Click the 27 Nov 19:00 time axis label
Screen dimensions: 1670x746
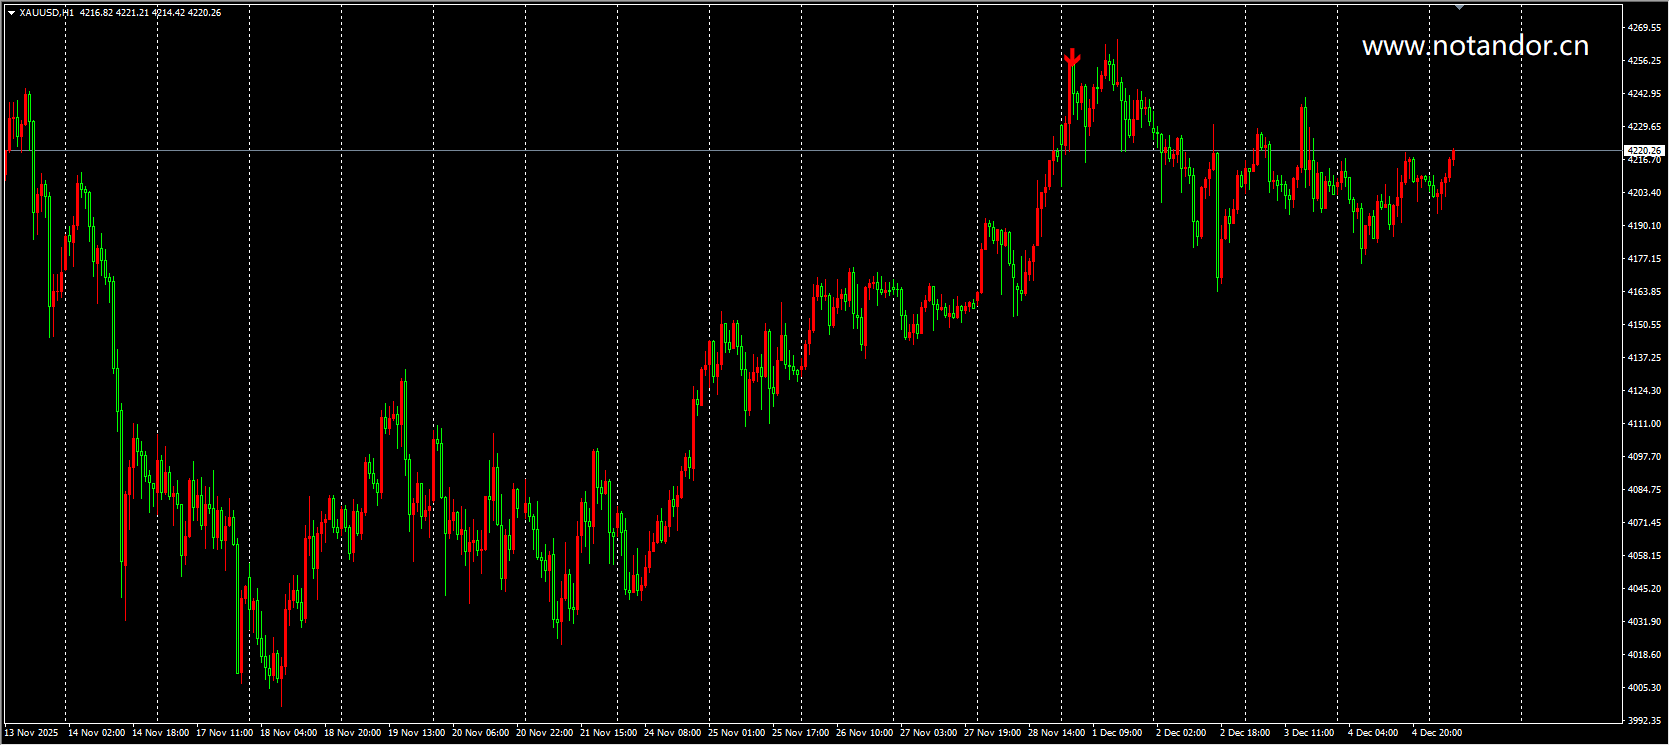pyautogui.click(x=992, y=733)
